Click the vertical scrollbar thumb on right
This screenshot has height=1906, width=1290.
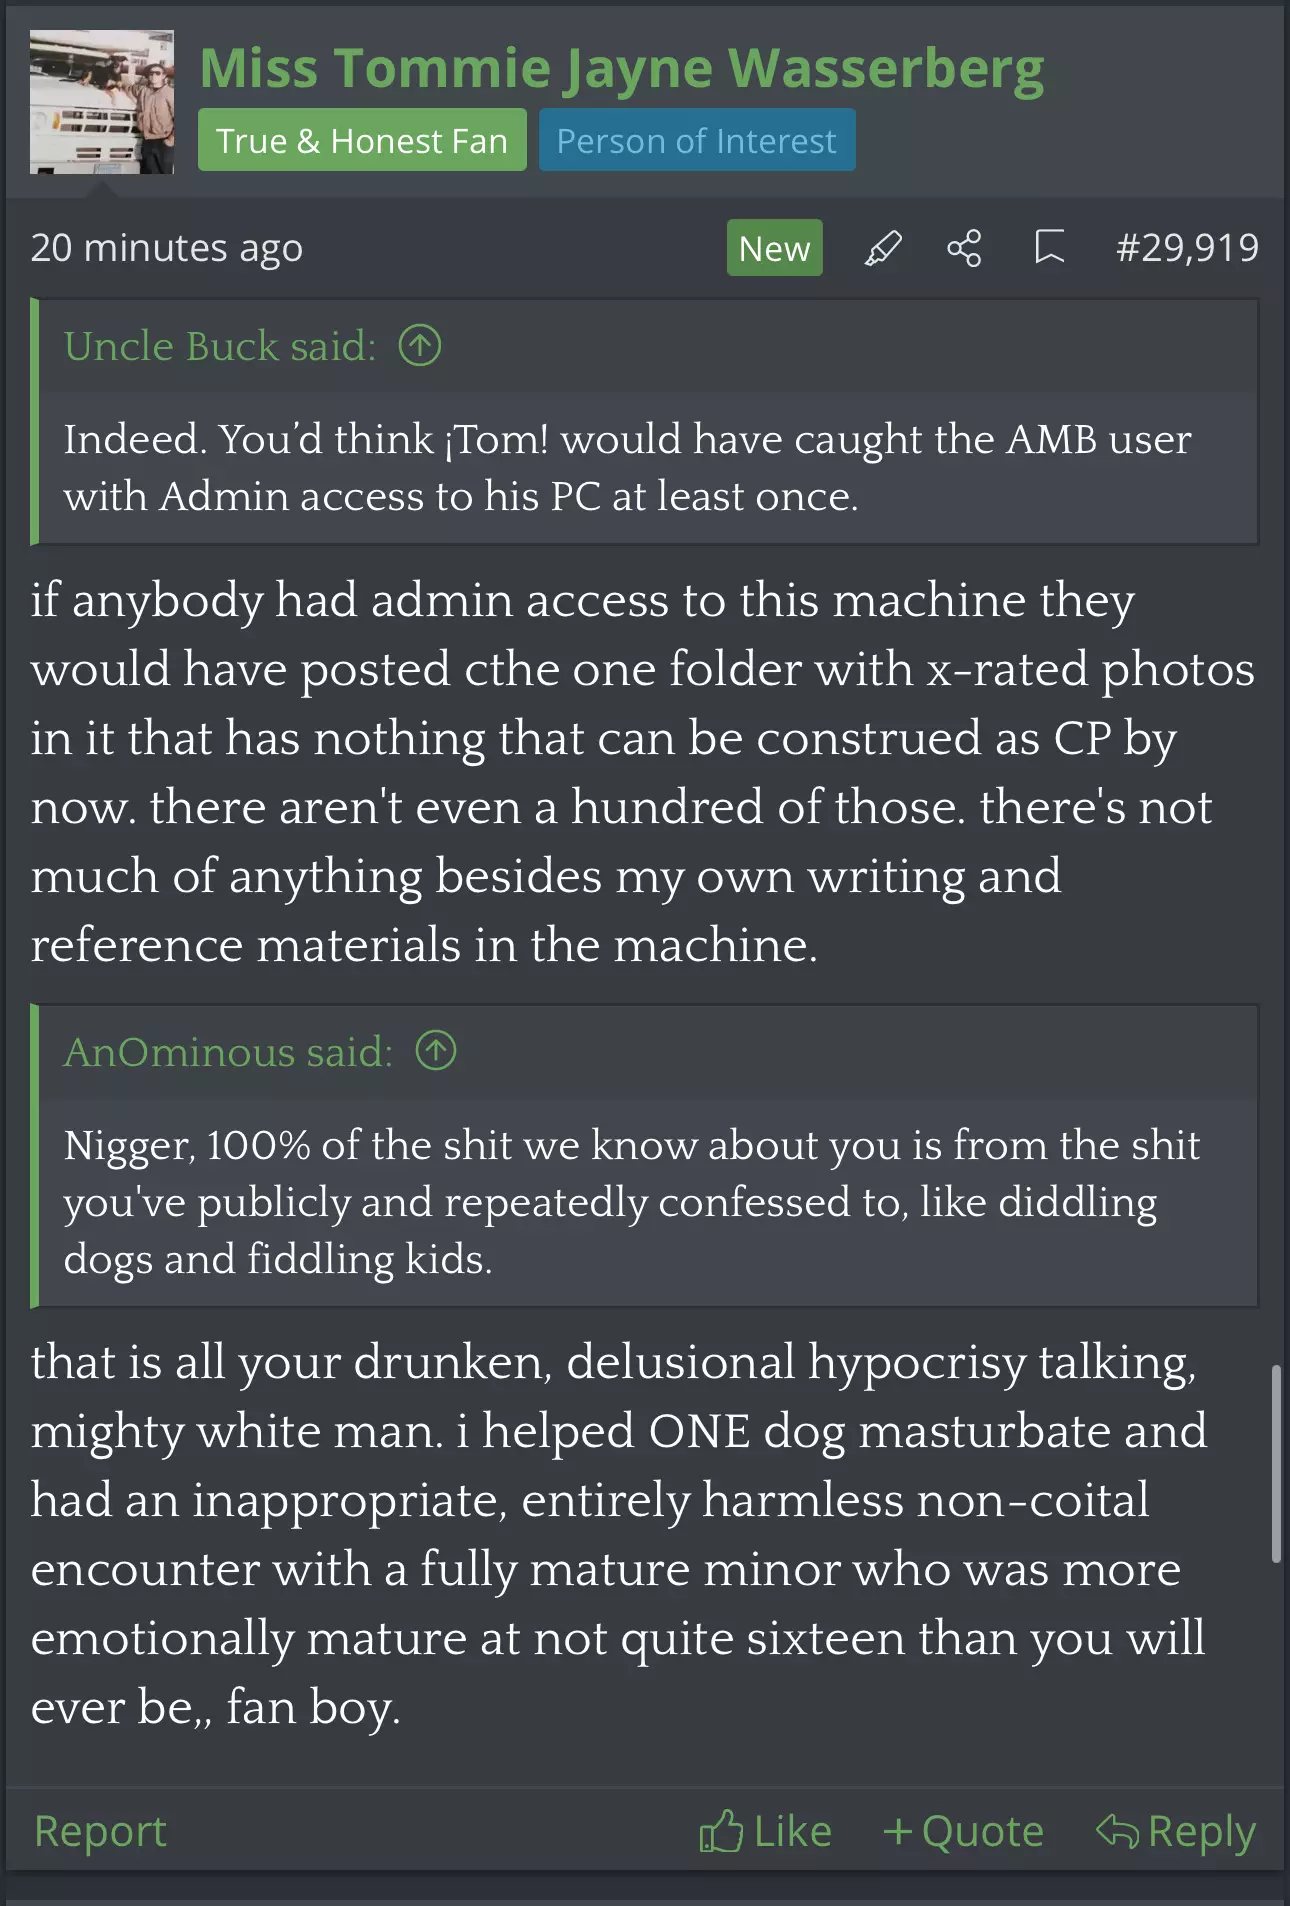(1275, 1463)
